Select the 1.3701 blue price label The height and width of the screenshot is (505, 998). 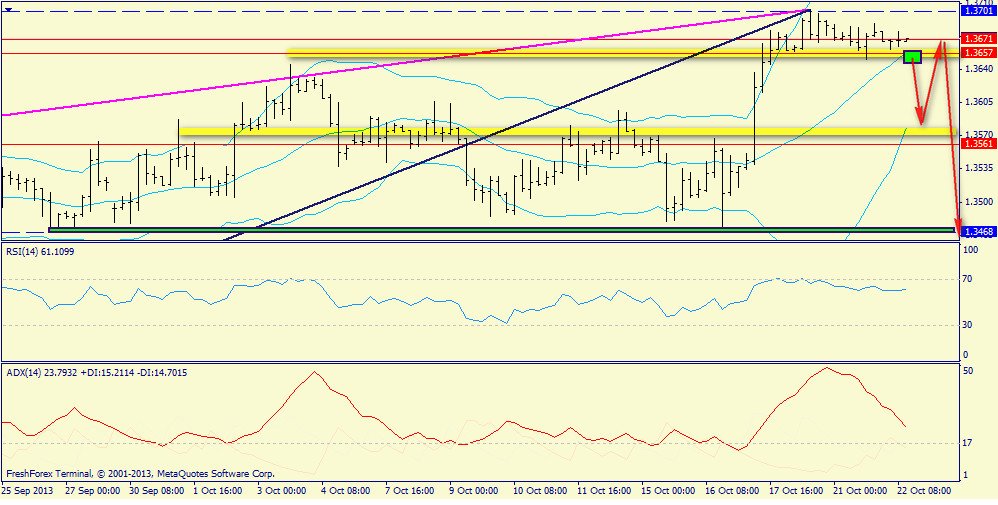click(x=978, y=11)
